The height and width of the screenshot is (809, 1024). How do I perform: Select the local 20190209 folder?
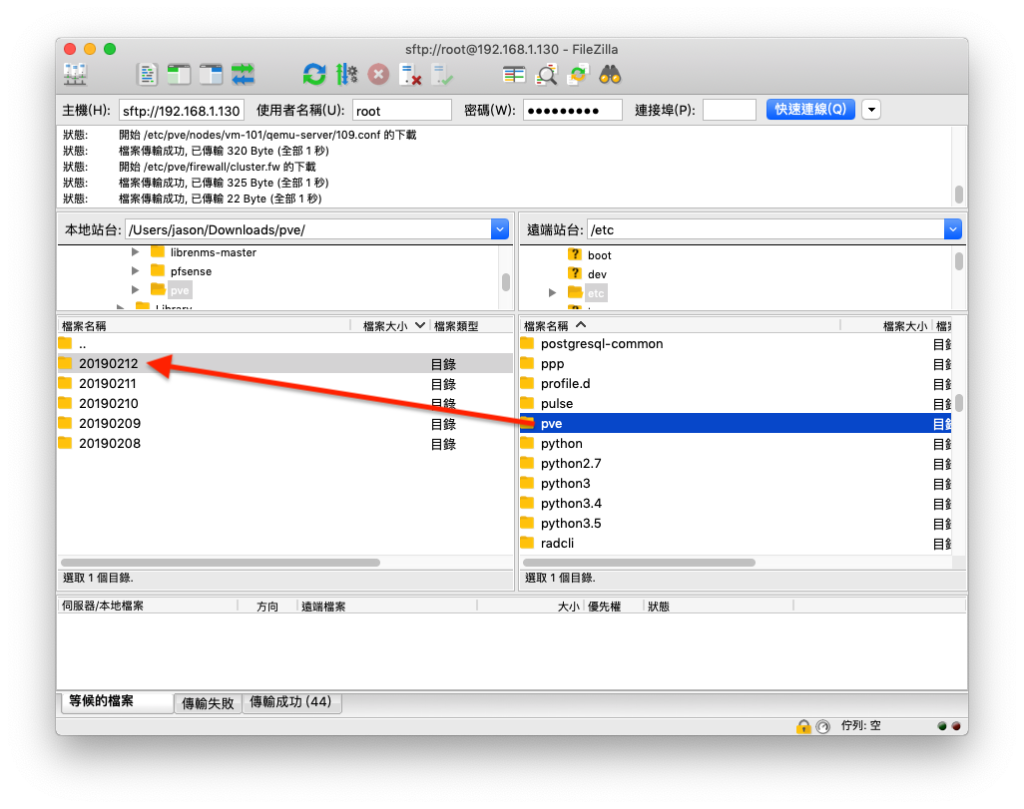coord(285,423)
